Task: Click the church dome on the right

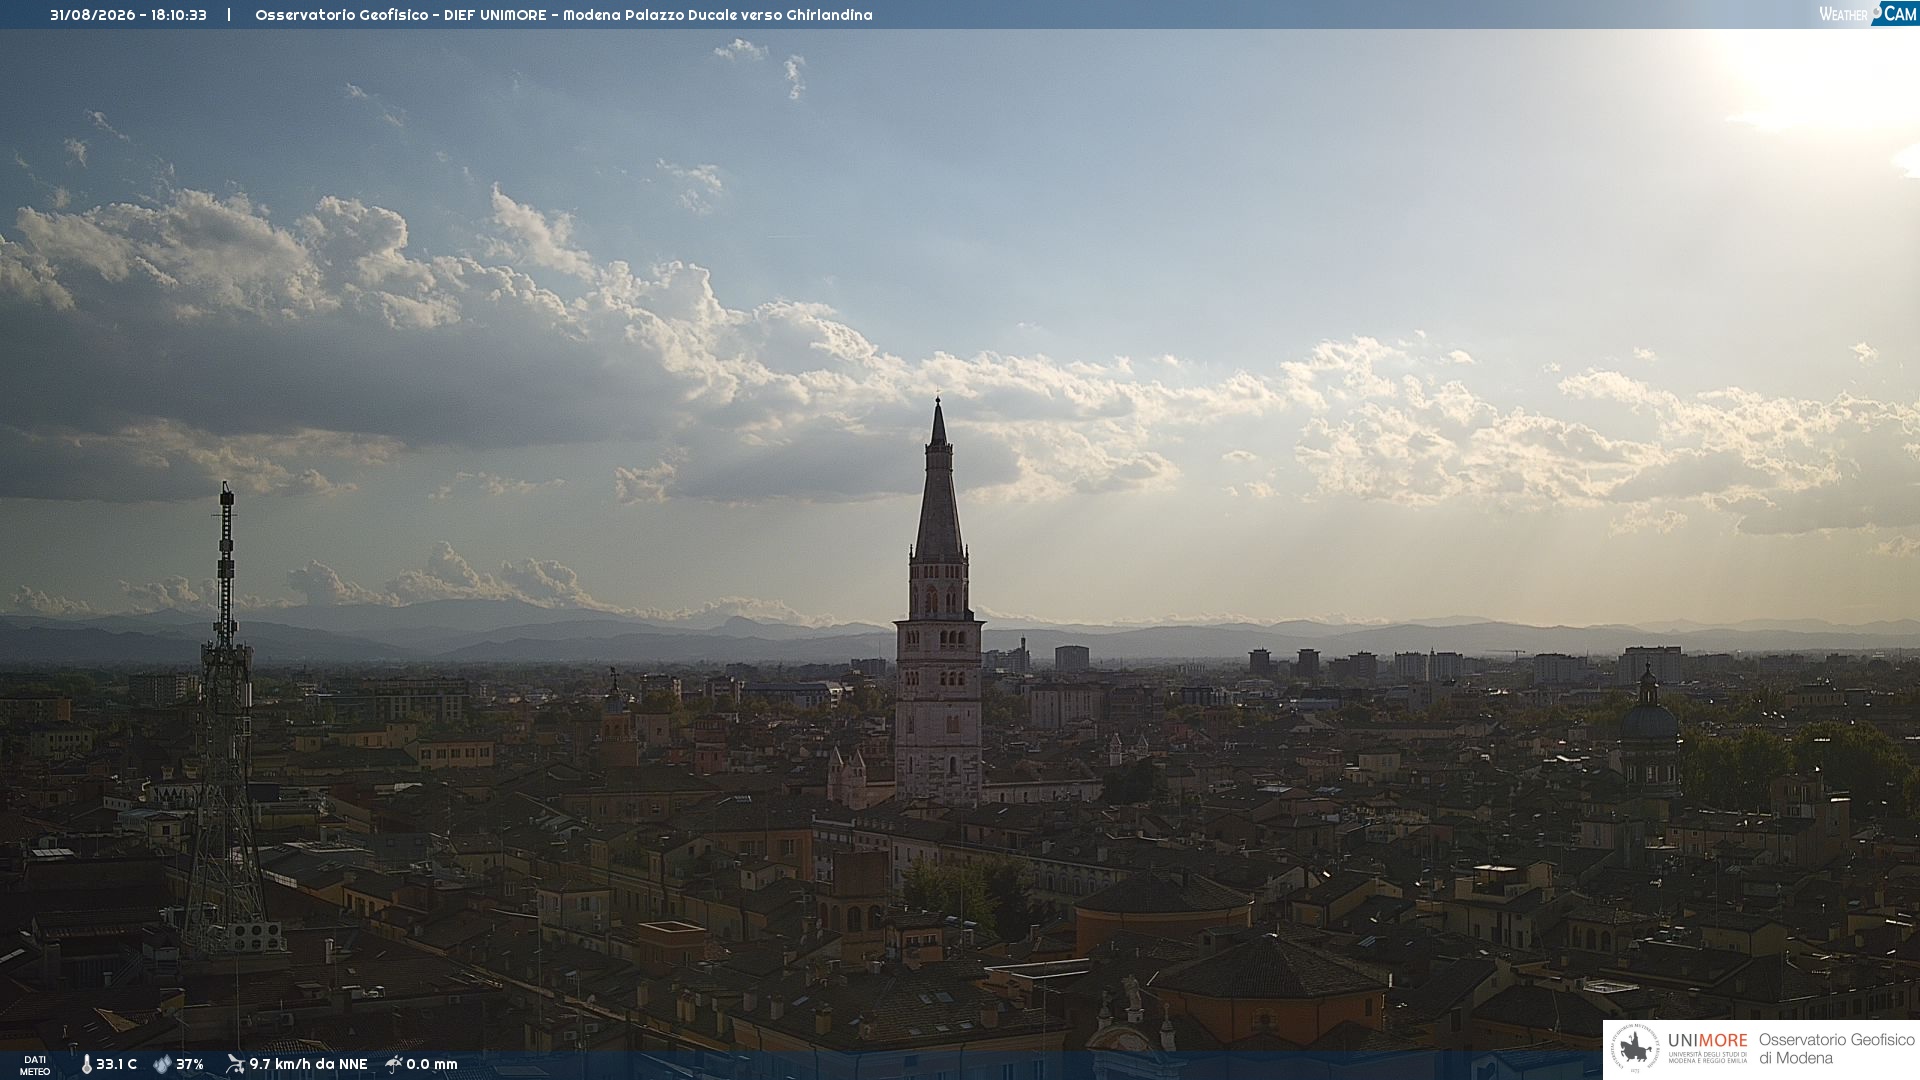Action: 1649,722
